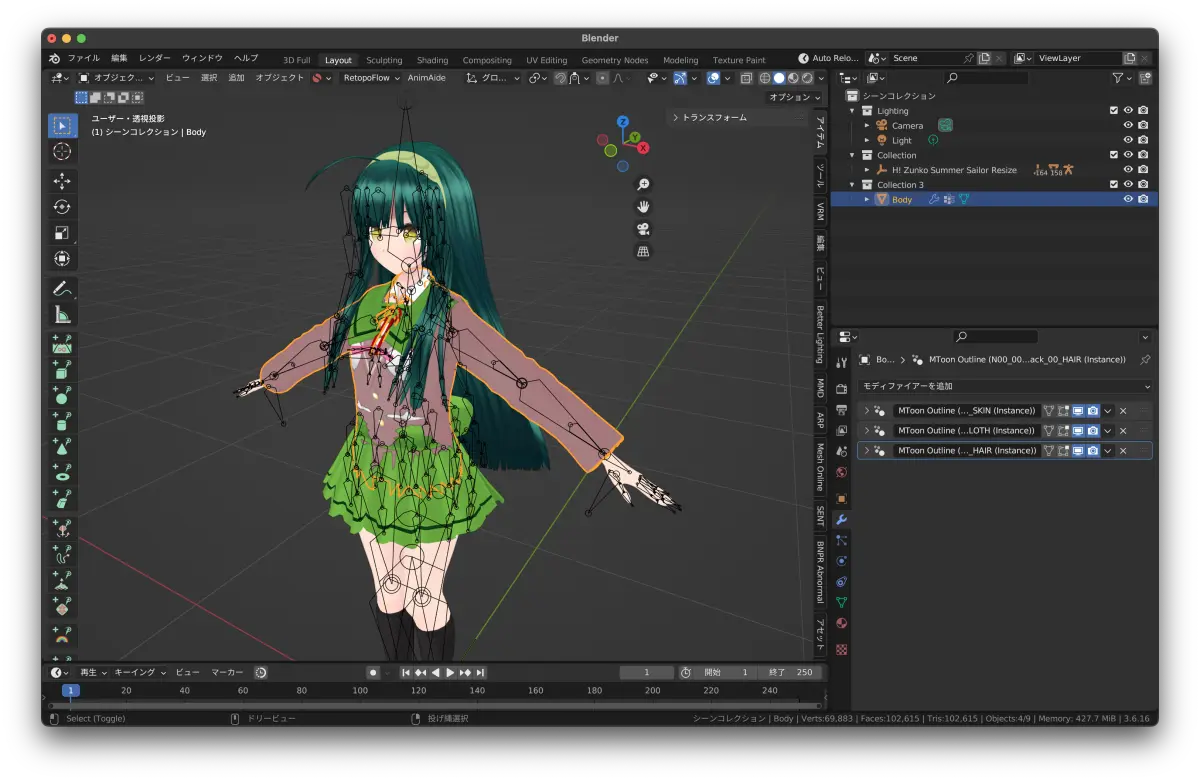Screen dimensions: 1200x781
Task: Click the viewport zoom magnifier gizmo
Action: coord(643,185)
